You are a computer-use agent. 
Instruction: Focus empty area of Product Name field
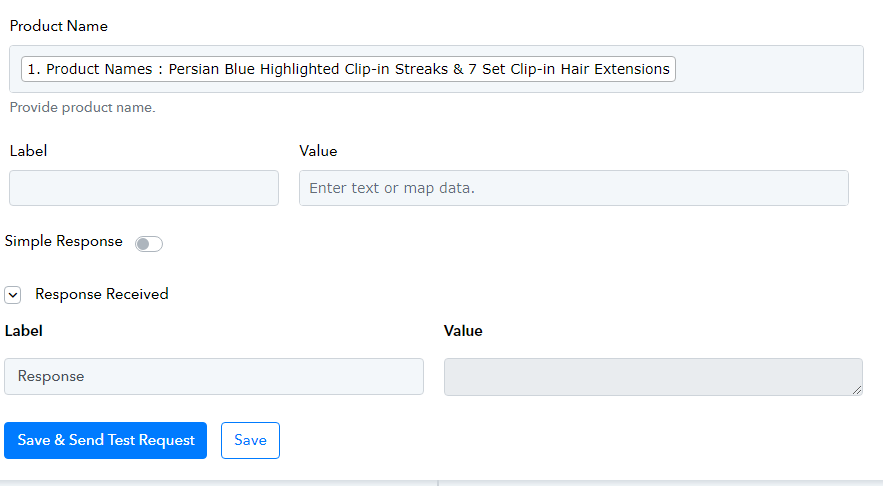click(x=769, y=69)
